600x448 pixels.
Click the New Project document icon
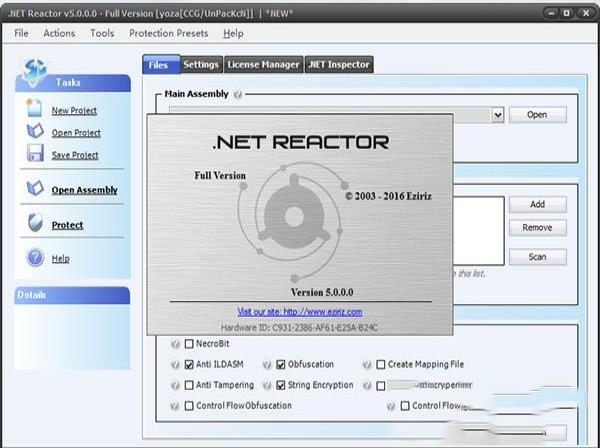[x=34, y=108]
